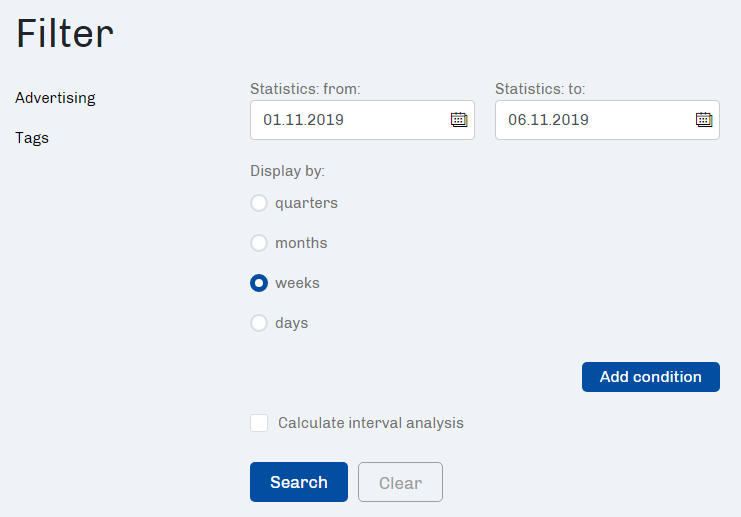Open the calendar picker for Statistics from
741x517 pixels.
(x=459, y=120)
